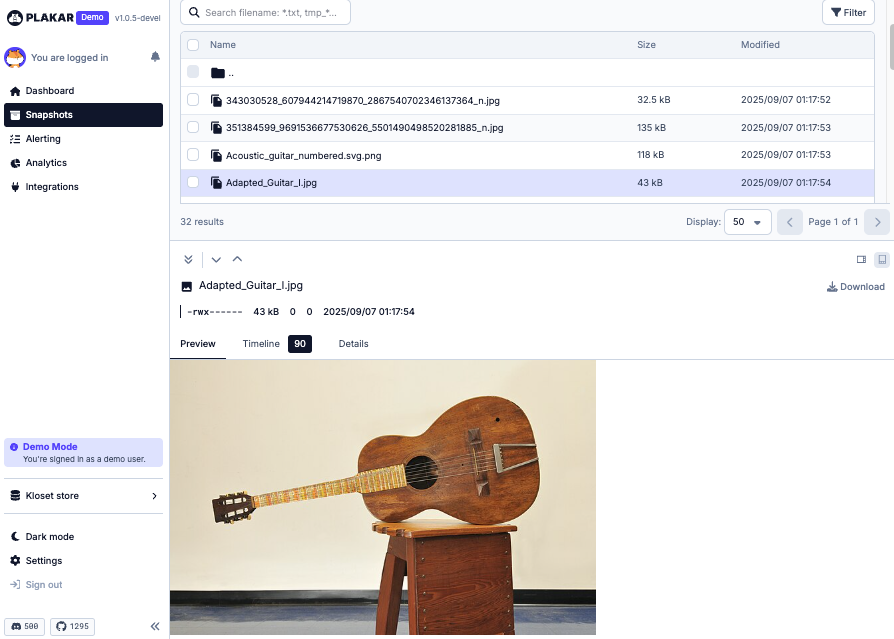Click the Settings gear icon
This screenshot has height=639, width=894.
pos(14,560)
